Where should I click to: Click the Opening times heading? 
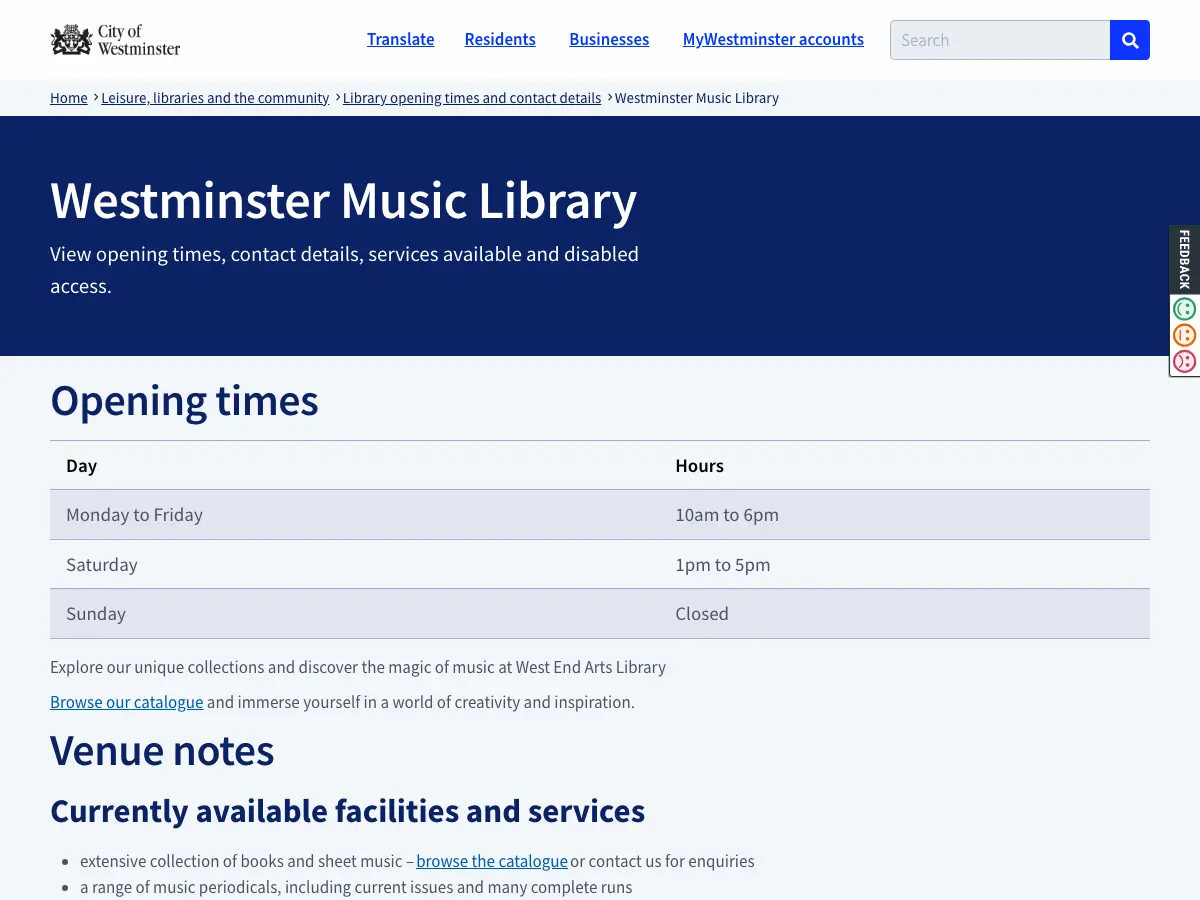(x=184, y=400)
